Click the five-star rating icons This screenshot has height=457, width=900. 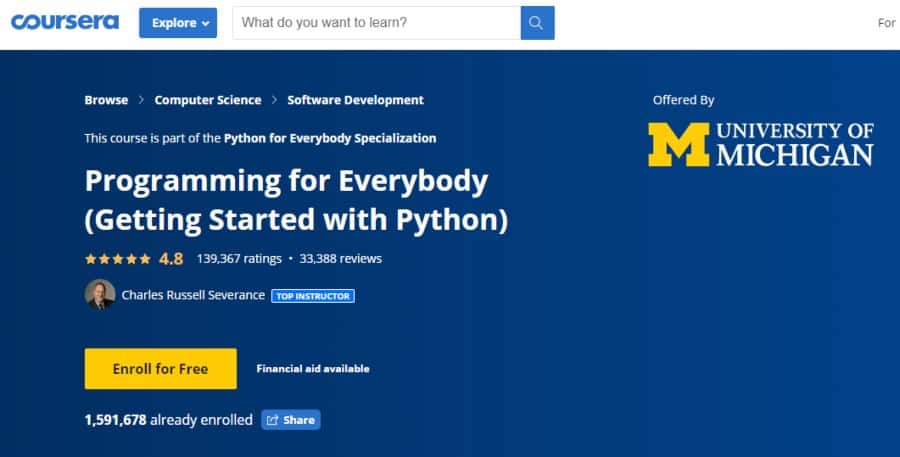pyautogui.click(x=118, y=259)
